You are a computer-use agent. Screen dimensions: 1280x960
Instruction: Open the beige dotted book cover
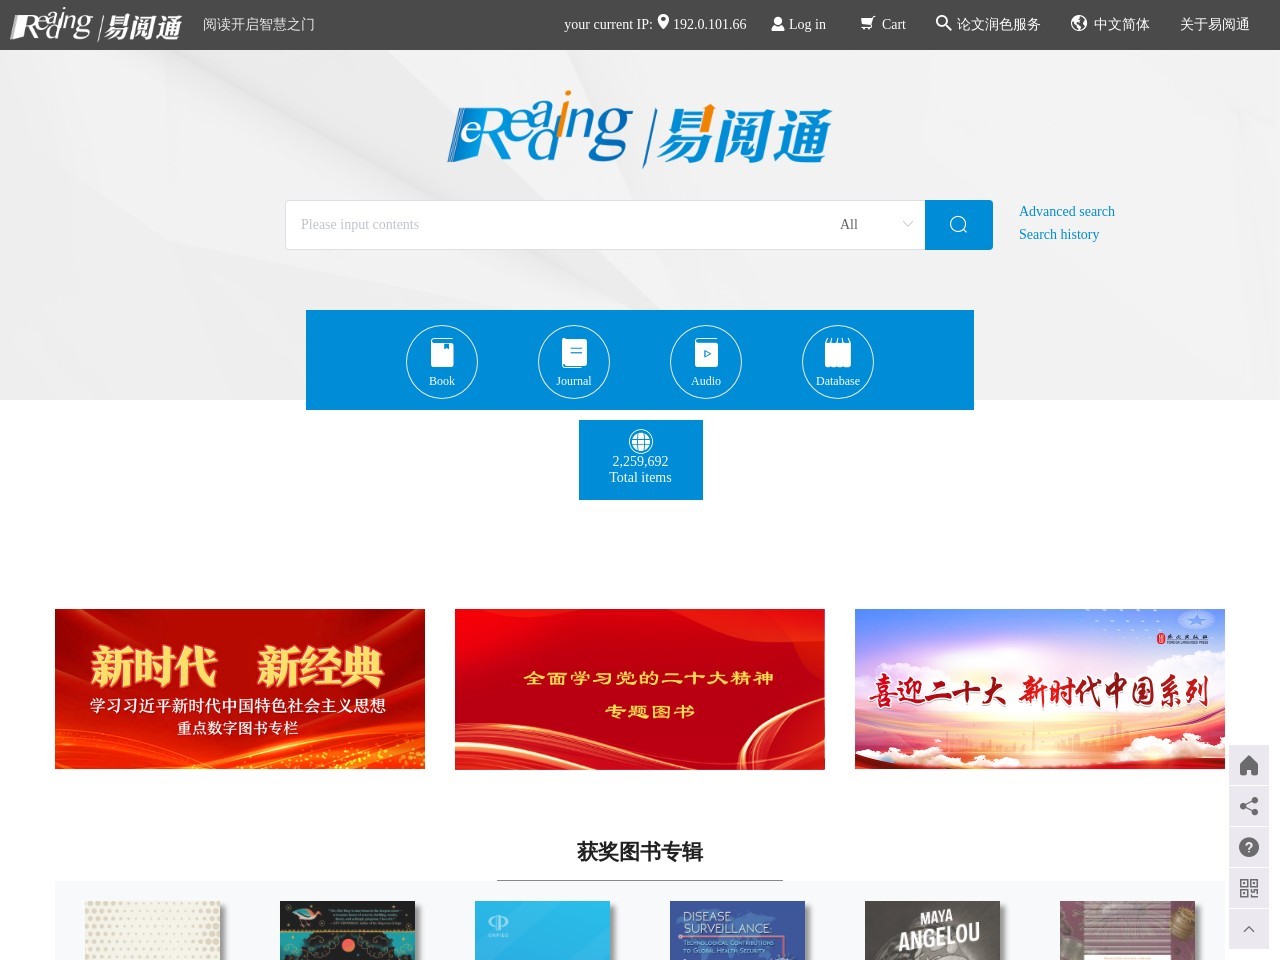[152, 930]
